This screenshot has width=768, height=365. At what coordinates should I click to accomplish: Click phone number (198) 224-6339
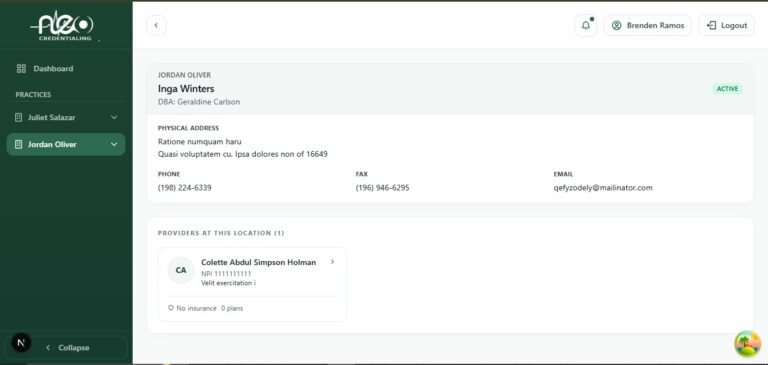pyautogui.click(x=185, y=188)
